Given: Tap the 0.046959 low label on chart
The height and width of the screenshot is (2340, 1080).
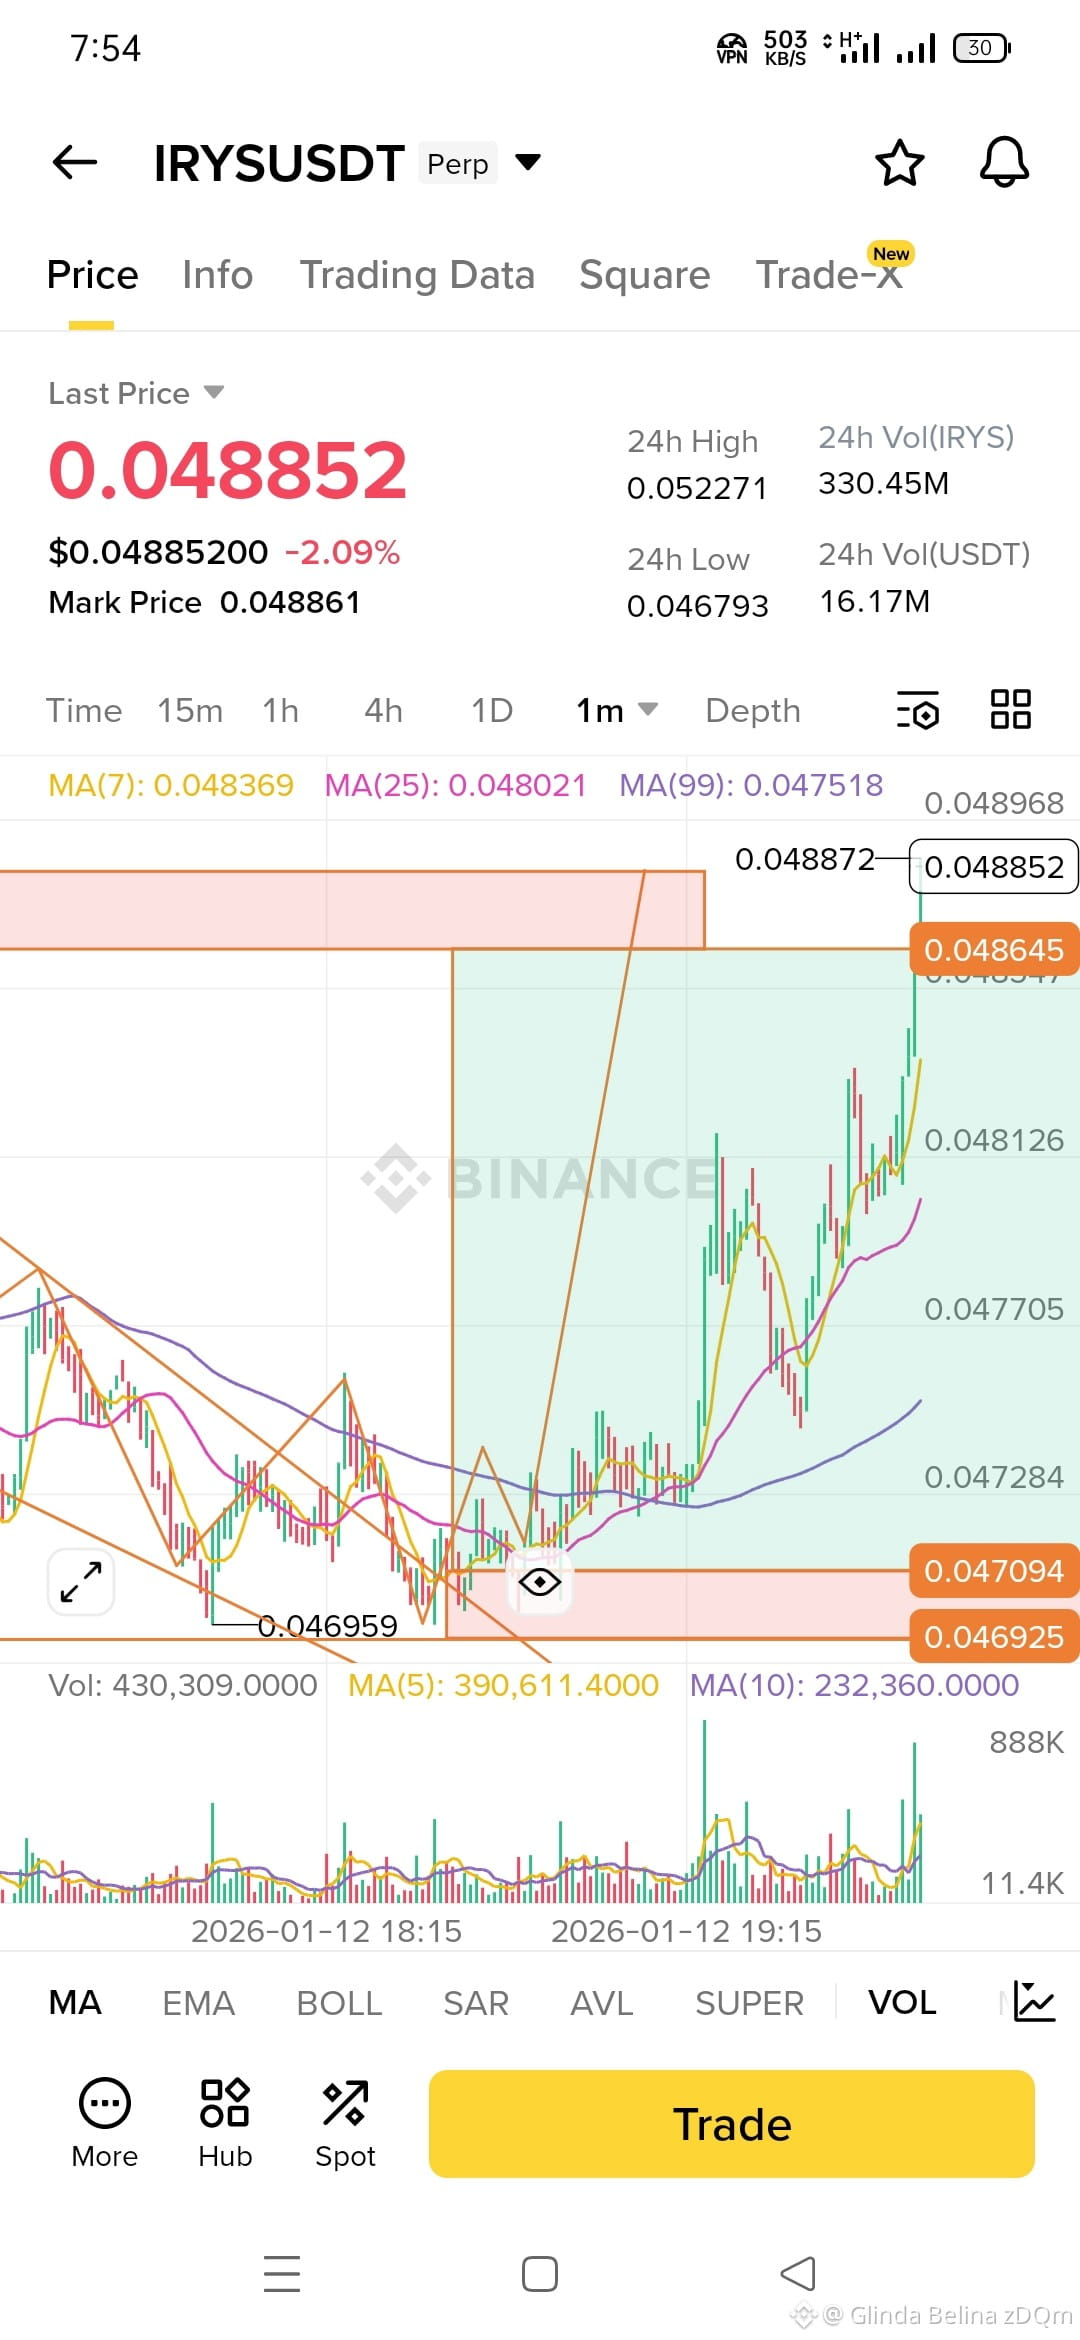Looking at the screenshot, I should tap(328, 1626).
